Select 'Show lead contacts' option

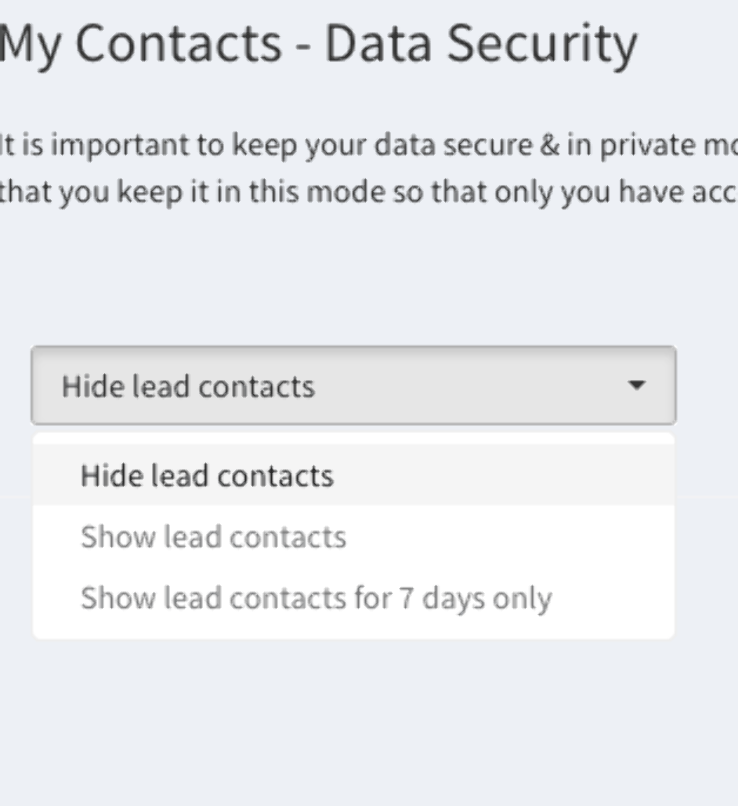tap(354, 537)
